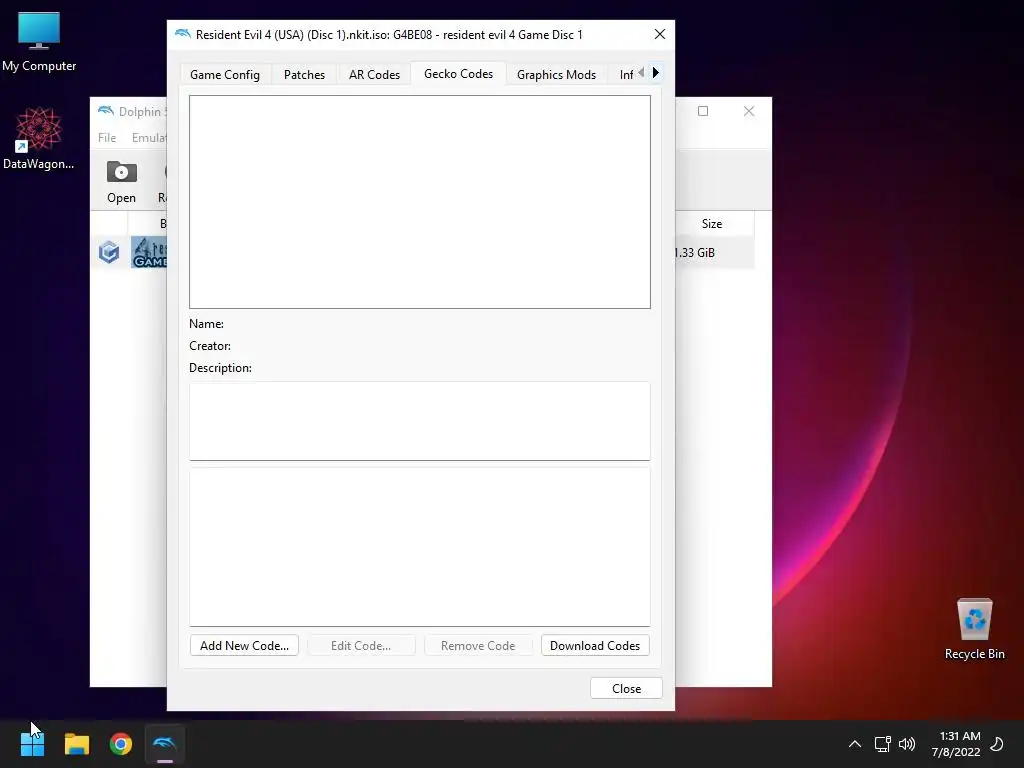Open the File menu in Dolphin window
This screenshot has height=768, width=1024.
pos(107,138)
